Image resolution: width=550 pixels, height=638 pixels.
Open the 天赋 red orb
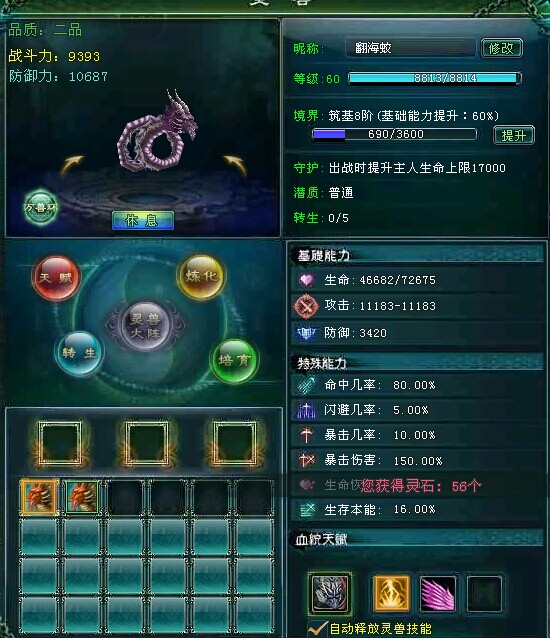pyautogui.click(x=56, y=277)
